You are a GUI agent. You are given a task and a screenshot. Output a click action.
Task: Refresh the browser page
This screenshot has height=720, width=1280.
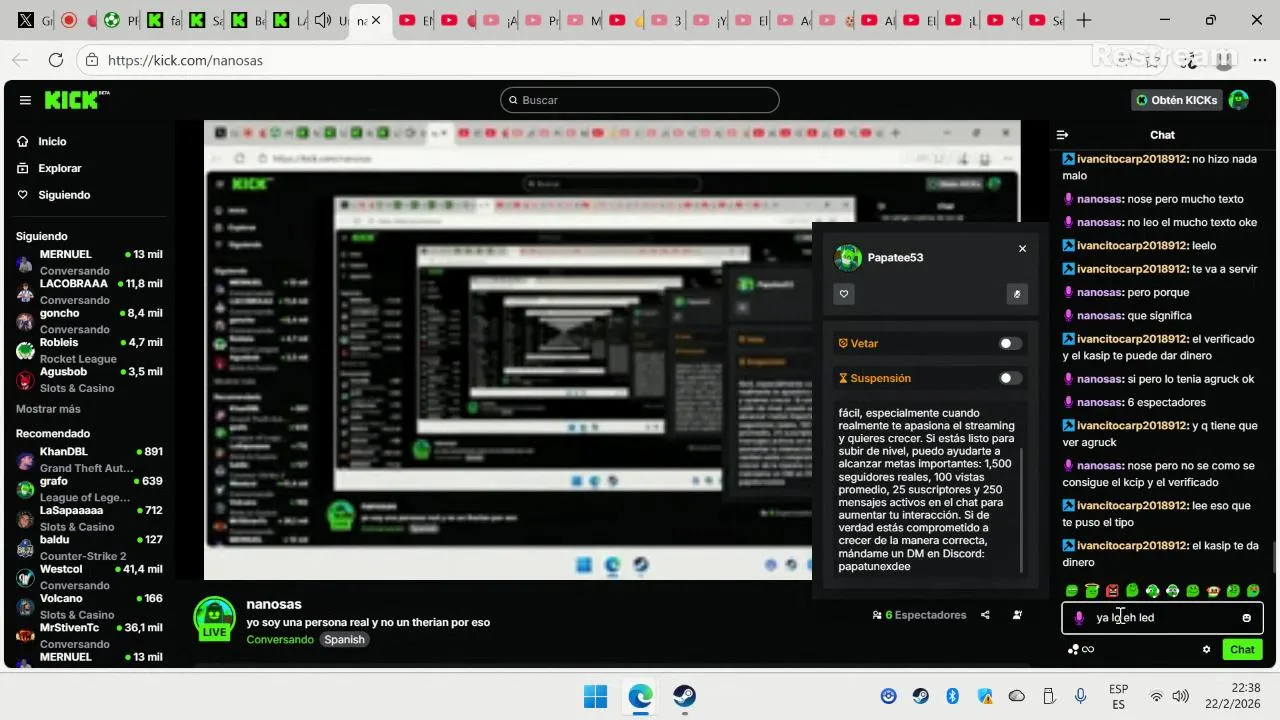(56, 60)
